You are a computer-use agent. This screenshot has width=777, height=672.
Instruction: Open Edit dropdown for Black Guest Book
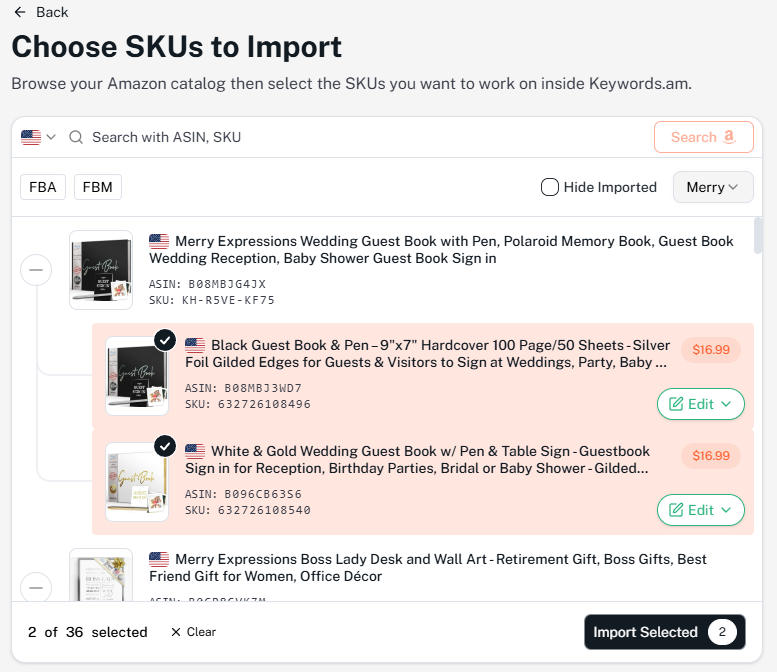[x=700, y=404]
